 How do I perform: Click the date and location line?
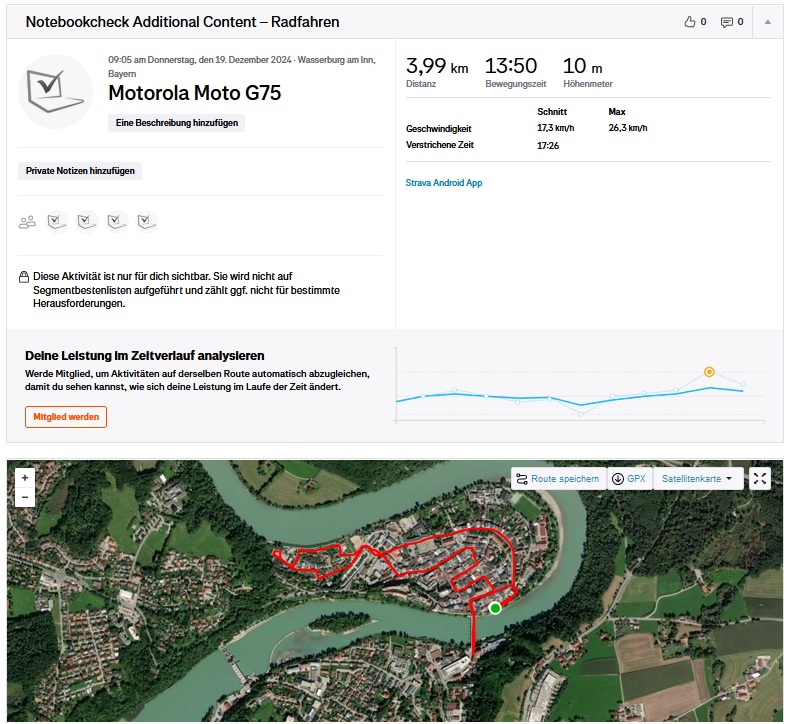click(x=242, y=66)
